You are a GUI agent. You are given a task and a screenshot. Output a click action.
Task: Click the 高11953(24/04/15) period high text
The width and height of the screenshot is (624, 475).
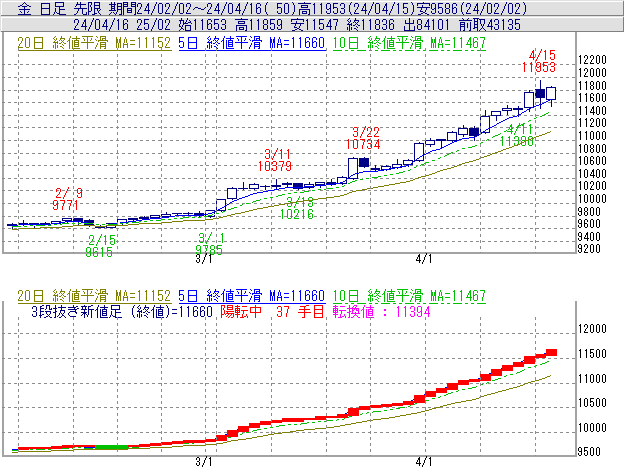(357, 9)
